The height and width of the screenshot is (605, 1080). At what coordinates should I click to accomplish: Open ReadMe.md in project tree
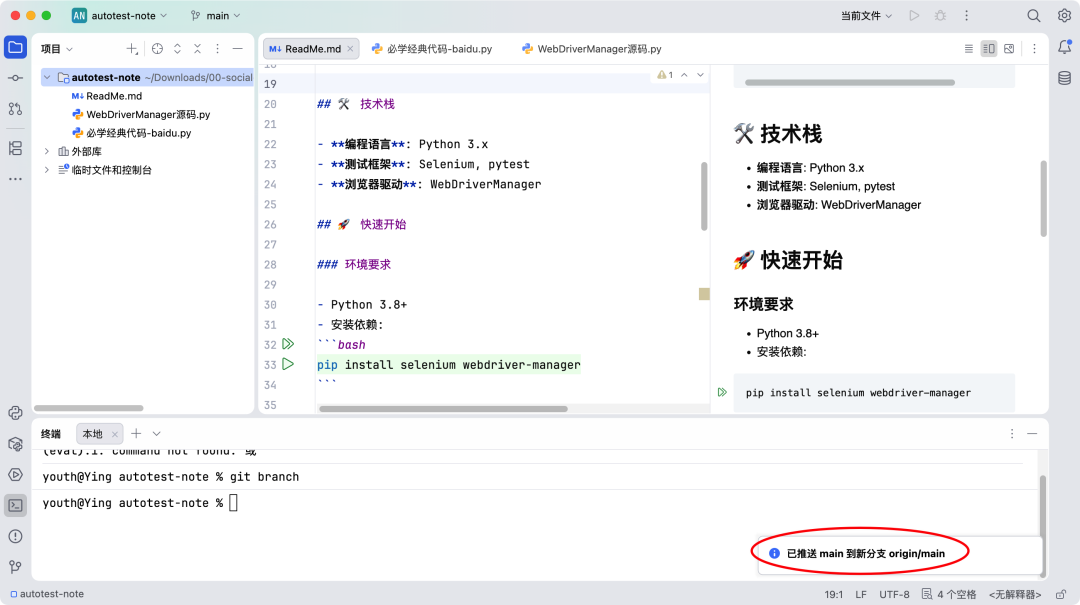[x=107, y=96]
